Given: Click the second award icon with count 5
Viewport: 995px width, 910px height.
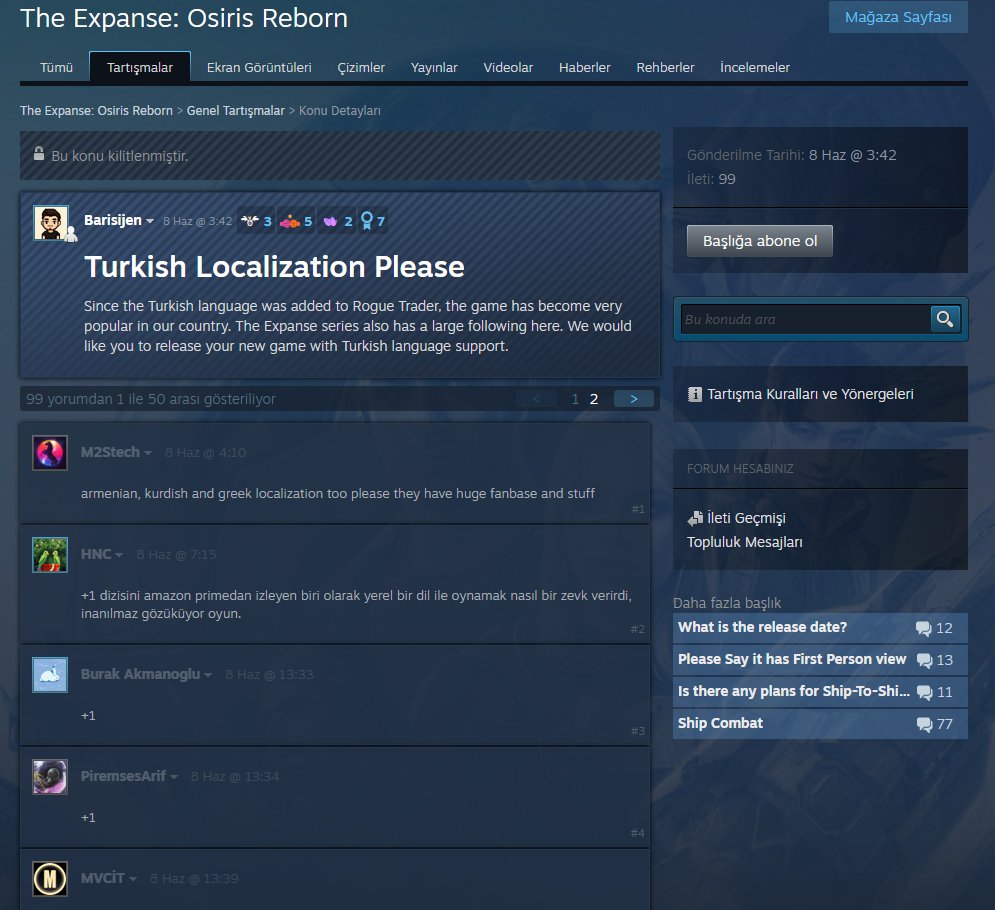Looking at the screenshot, I should tap(290, 221).
